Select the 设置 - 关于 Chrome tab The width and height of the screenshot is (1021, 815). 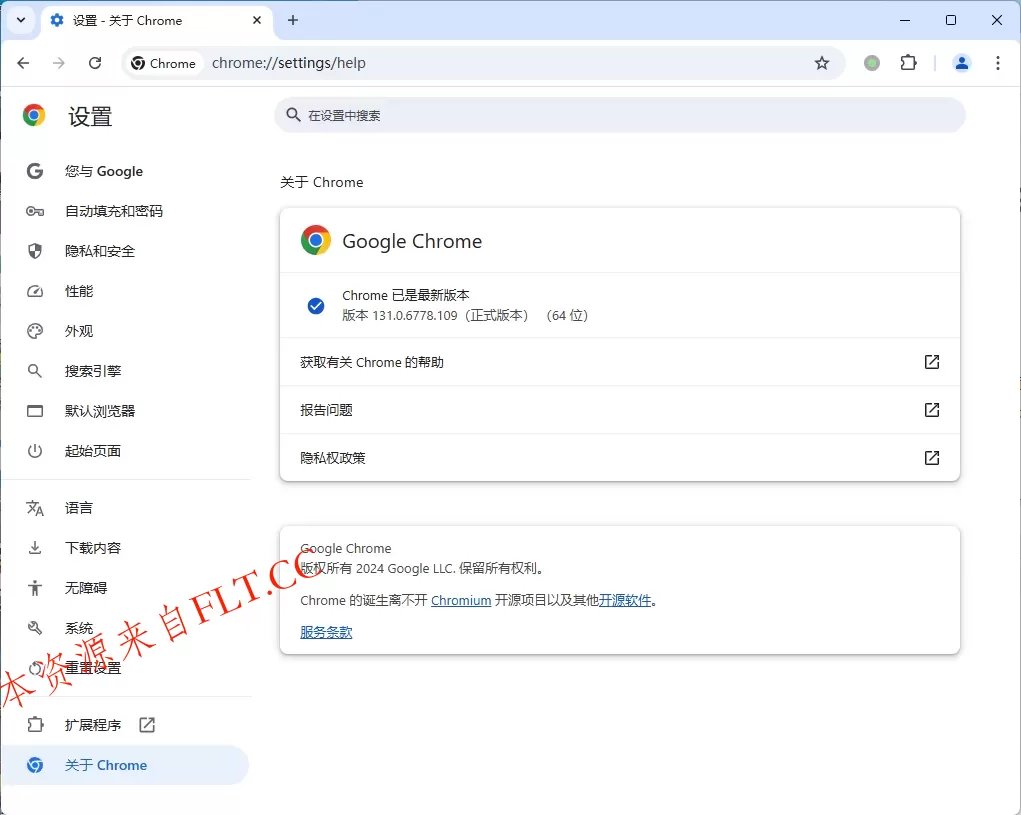[156, 21]
